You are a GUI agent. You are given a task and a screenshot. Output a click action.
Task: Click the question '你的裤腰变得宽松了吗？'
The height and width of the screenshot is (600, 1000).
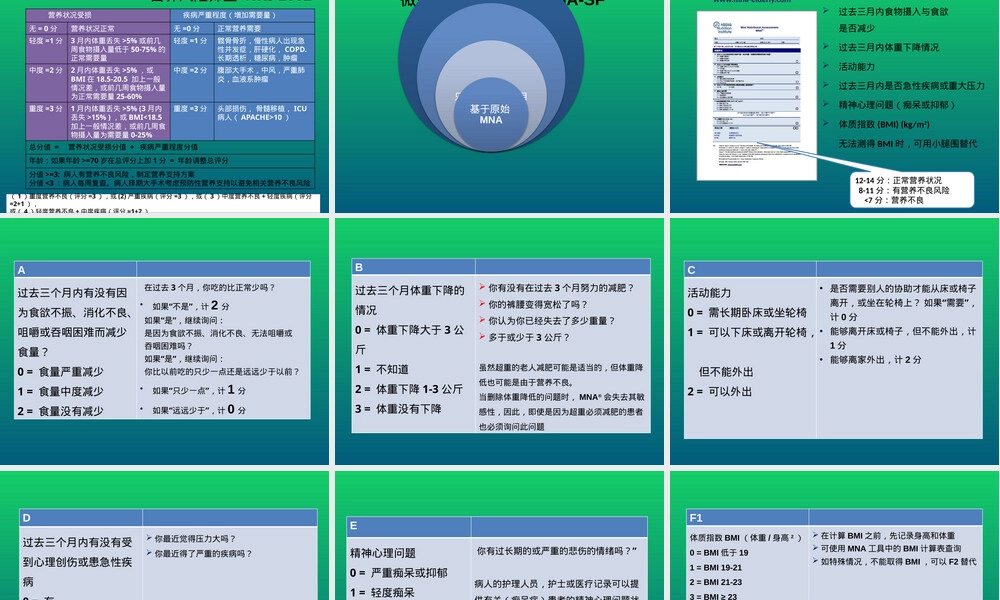click(538, 304)
